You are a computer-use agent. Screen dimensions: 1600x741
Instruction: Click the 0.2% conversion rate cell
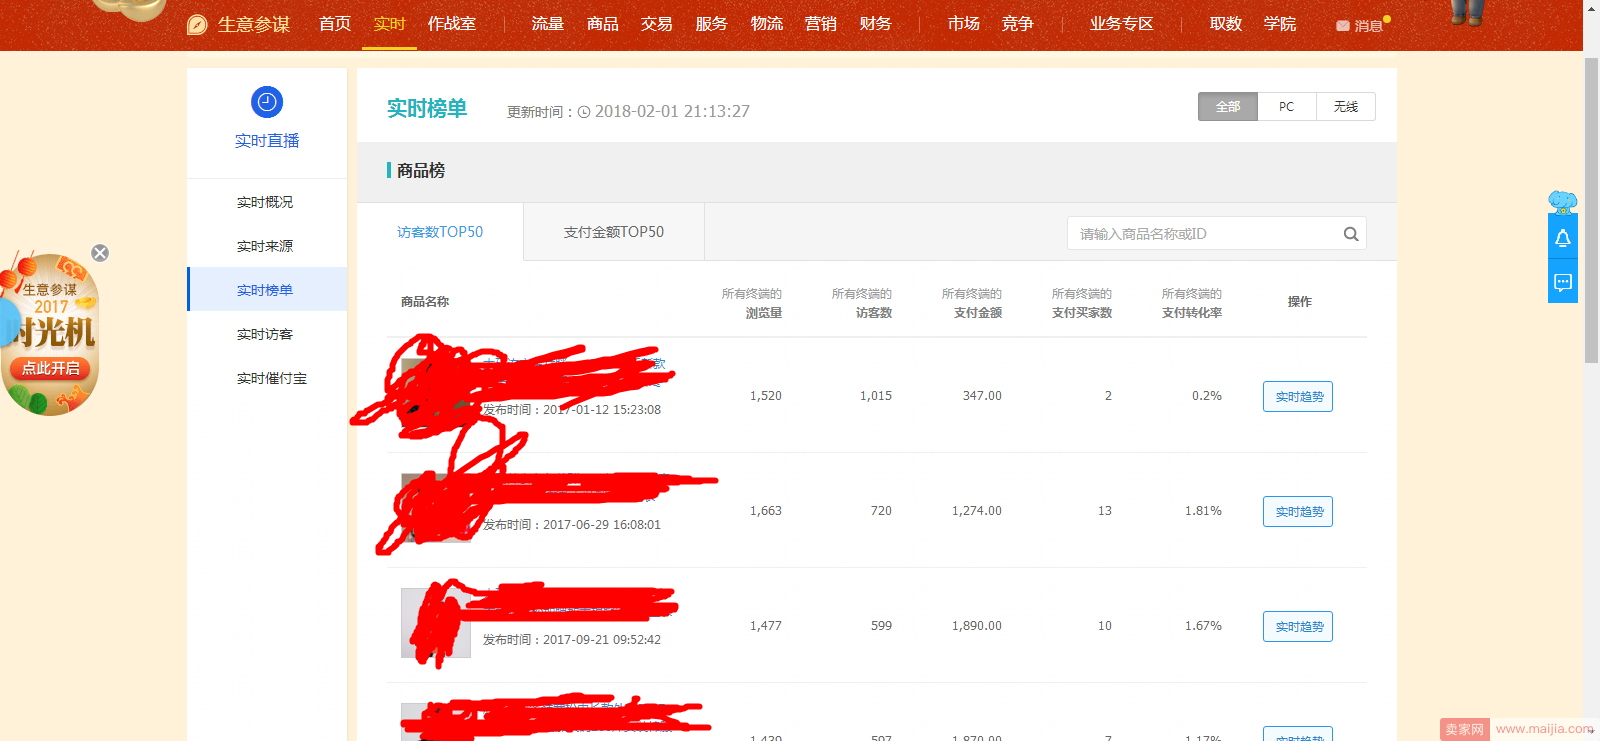[1207, 396]
